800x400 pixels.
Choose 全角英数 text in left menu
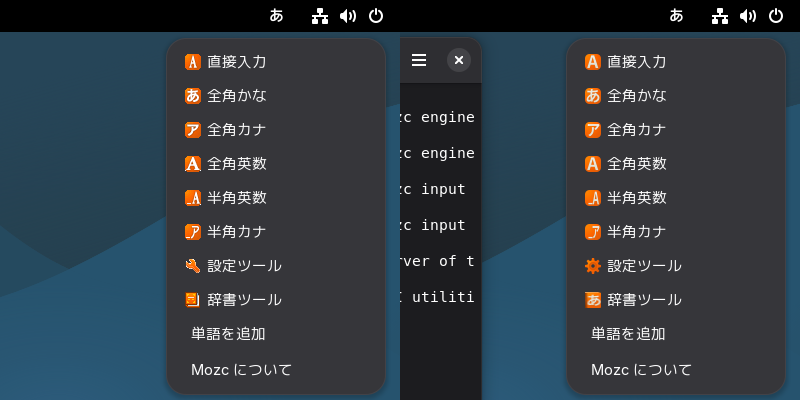coord(237,164)
